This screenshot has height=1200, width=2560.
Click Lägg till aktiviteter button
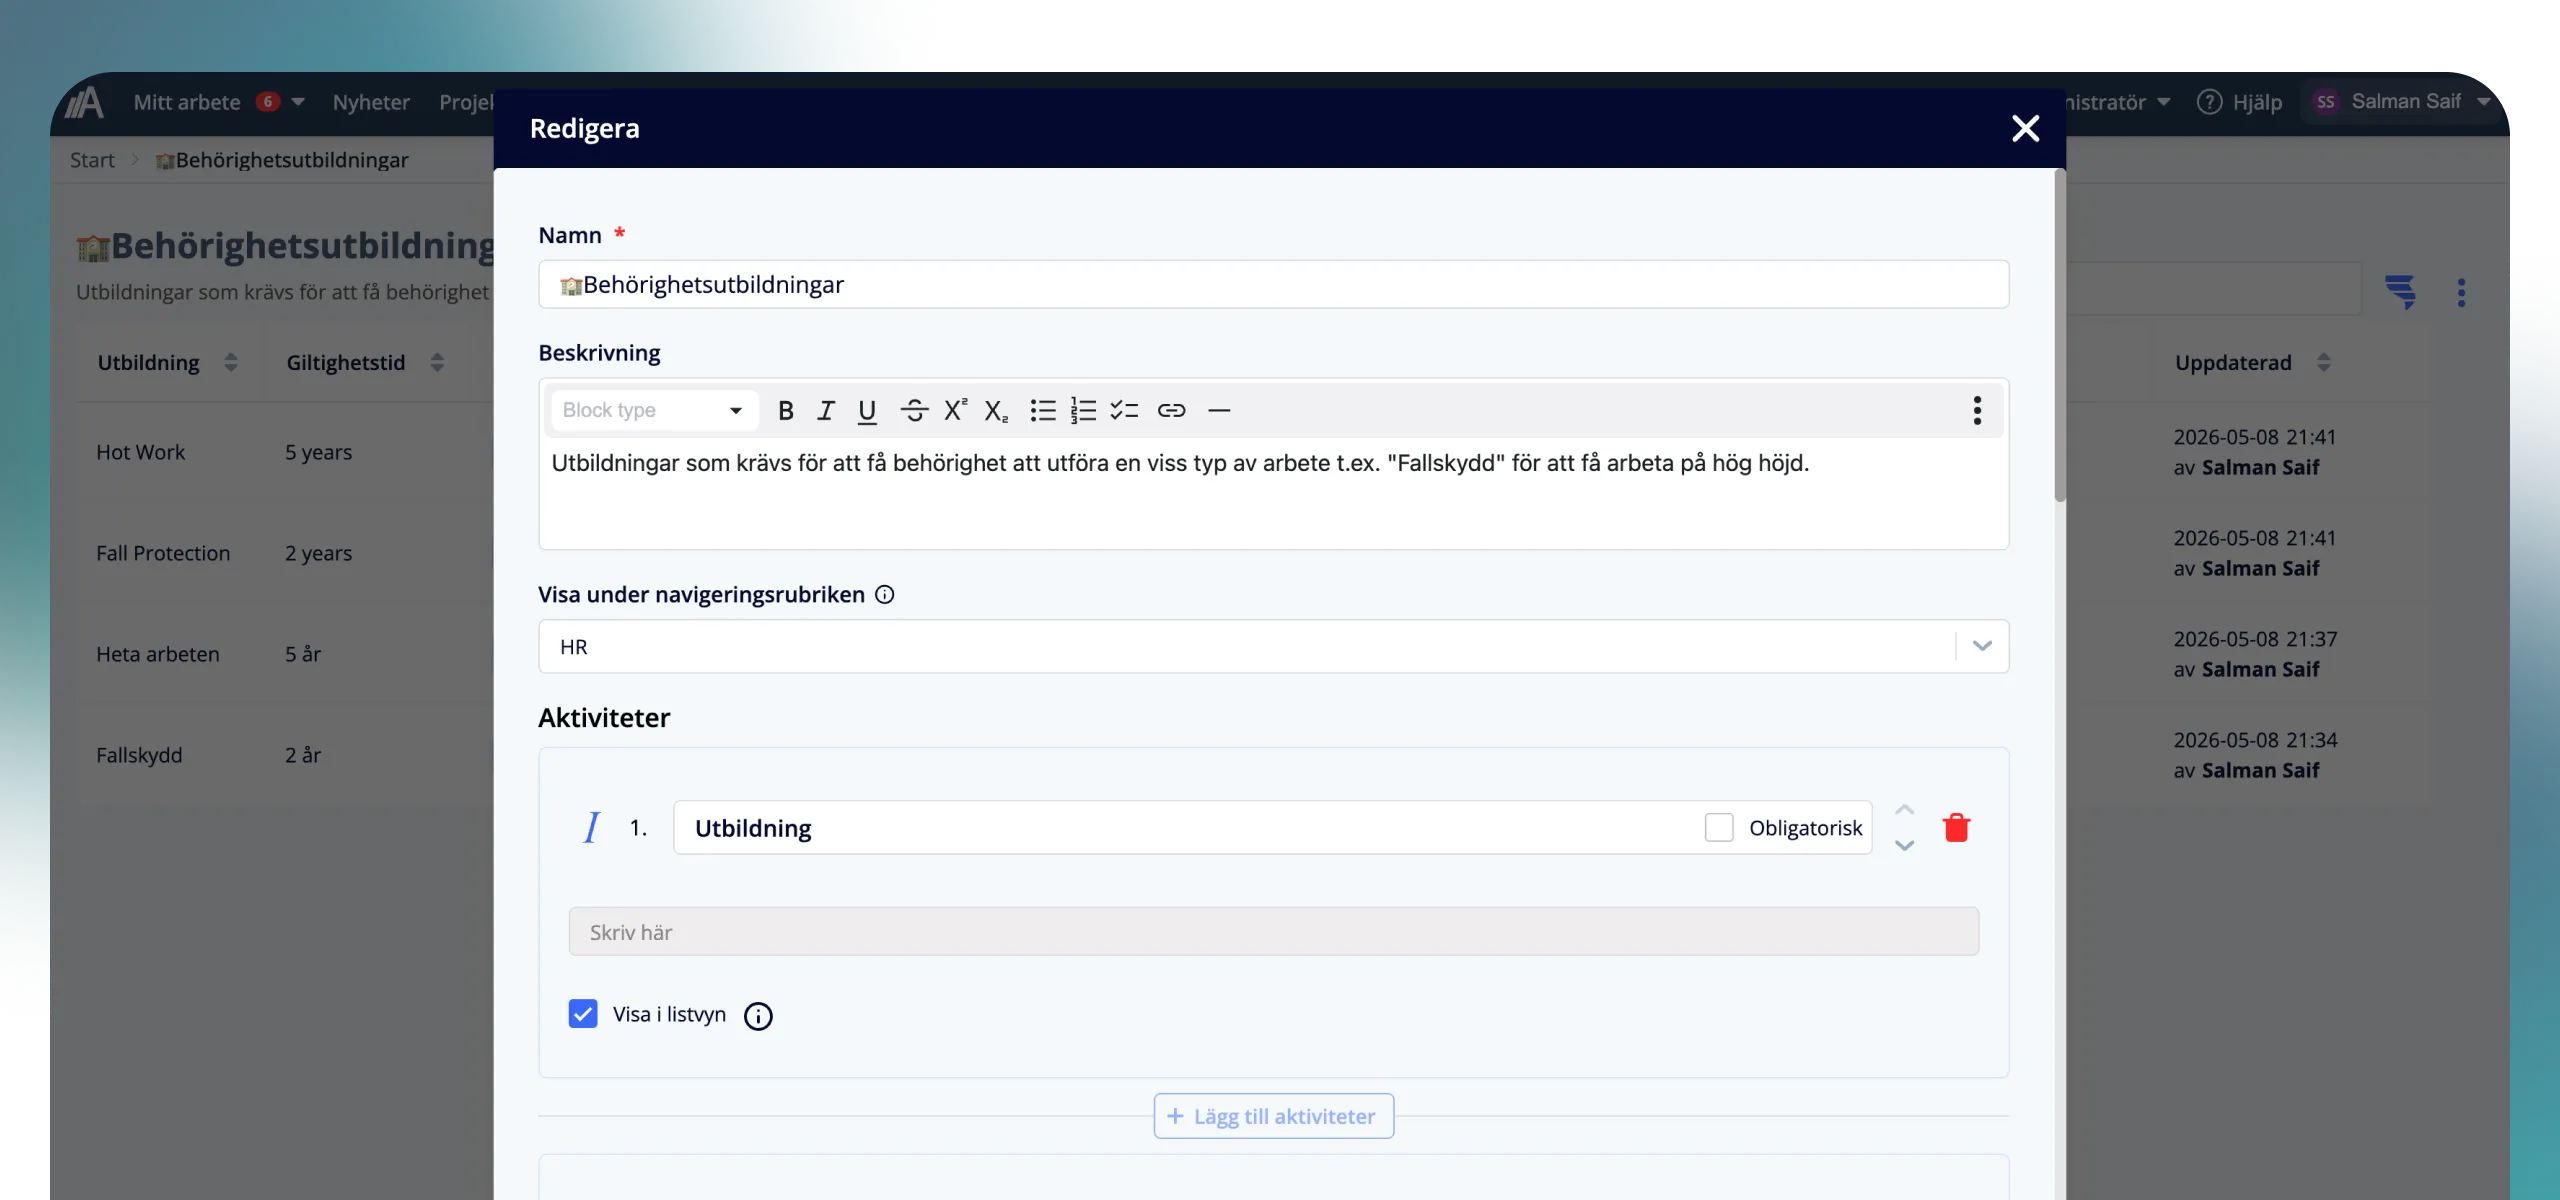click(1273, 1116)
